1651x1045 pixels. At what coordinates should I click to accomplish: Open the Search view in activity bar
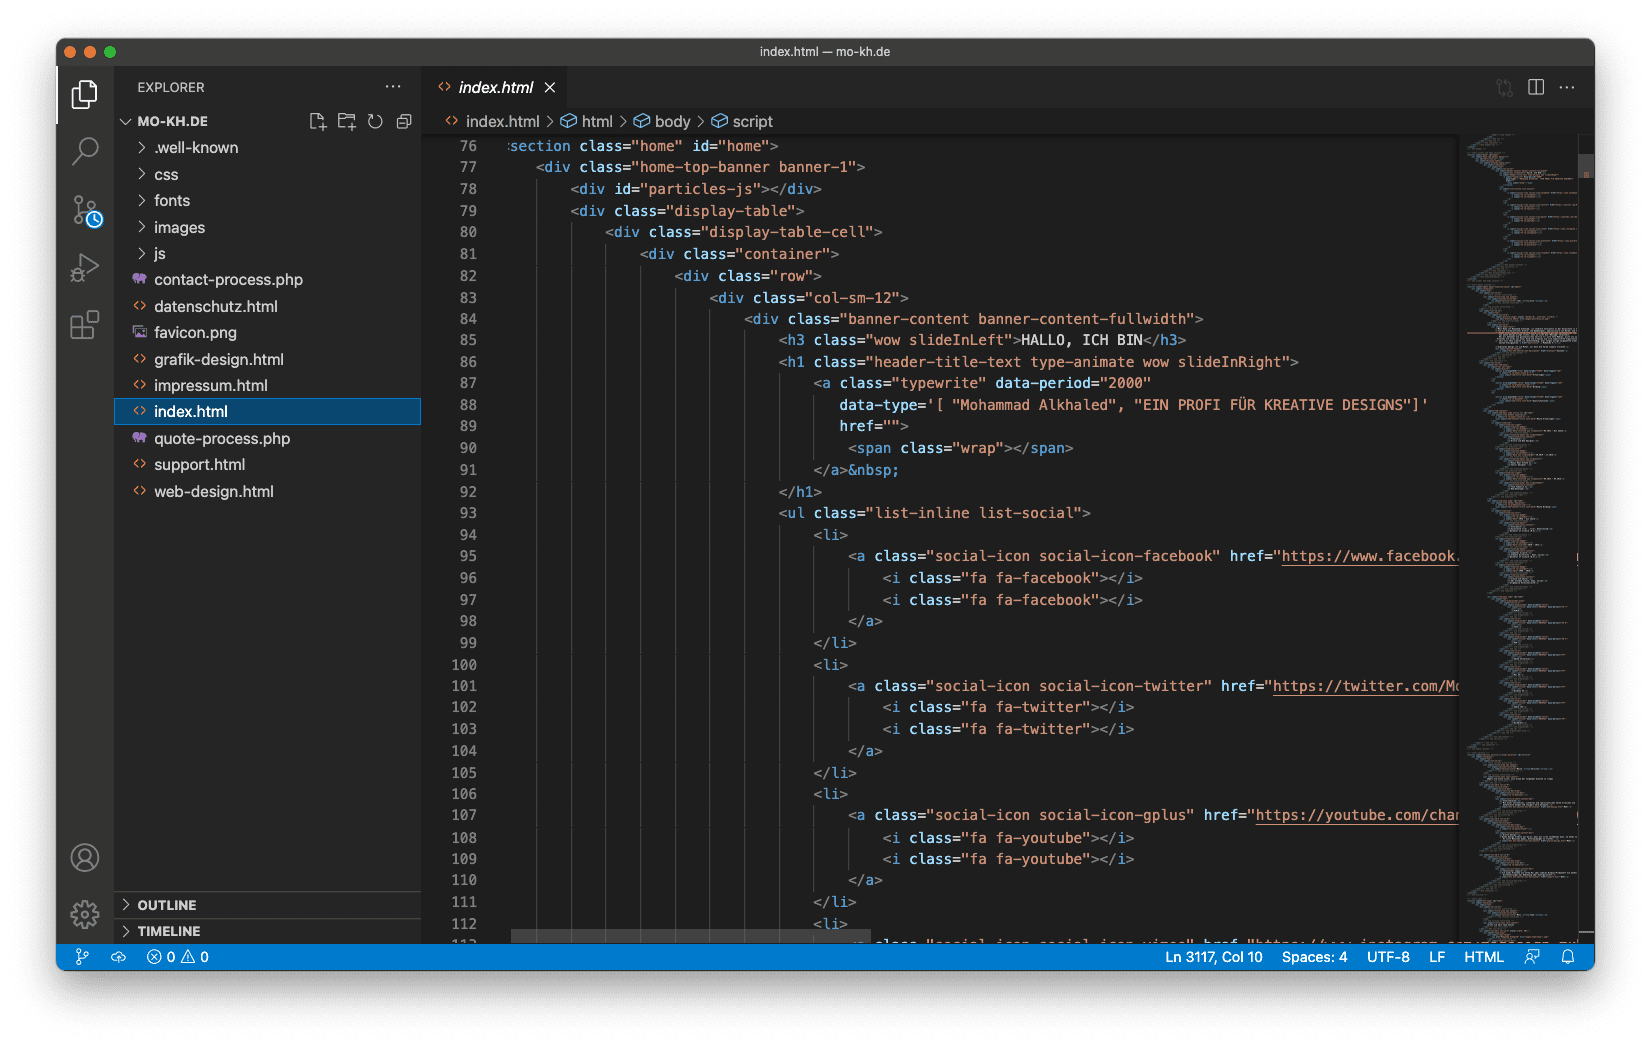85,151
